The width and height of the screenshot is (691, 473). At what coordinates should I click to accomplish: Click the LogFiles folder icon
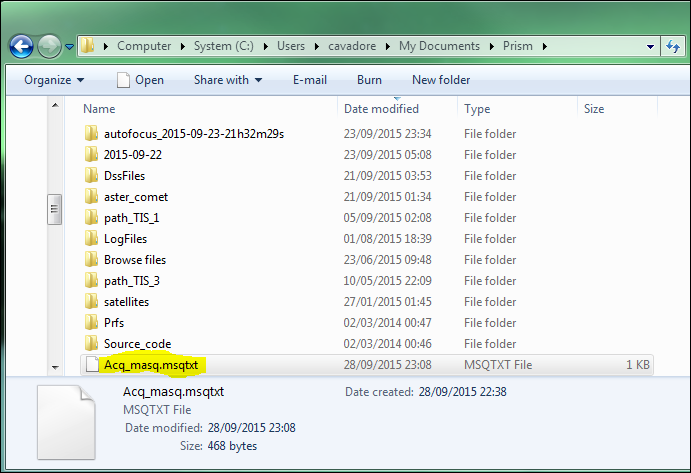point(92,239)
